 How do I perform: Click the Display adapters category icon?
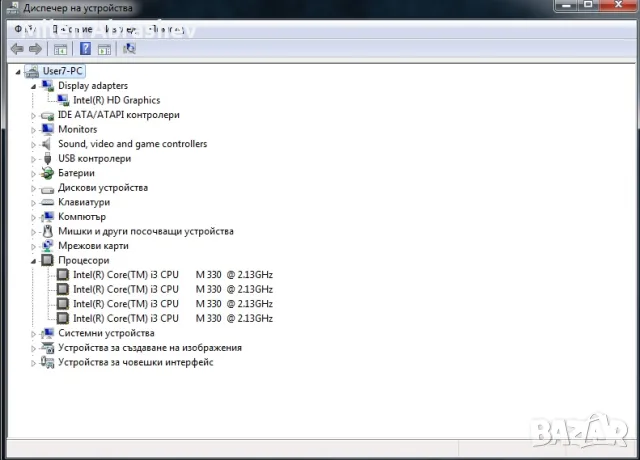coord(48,86)
